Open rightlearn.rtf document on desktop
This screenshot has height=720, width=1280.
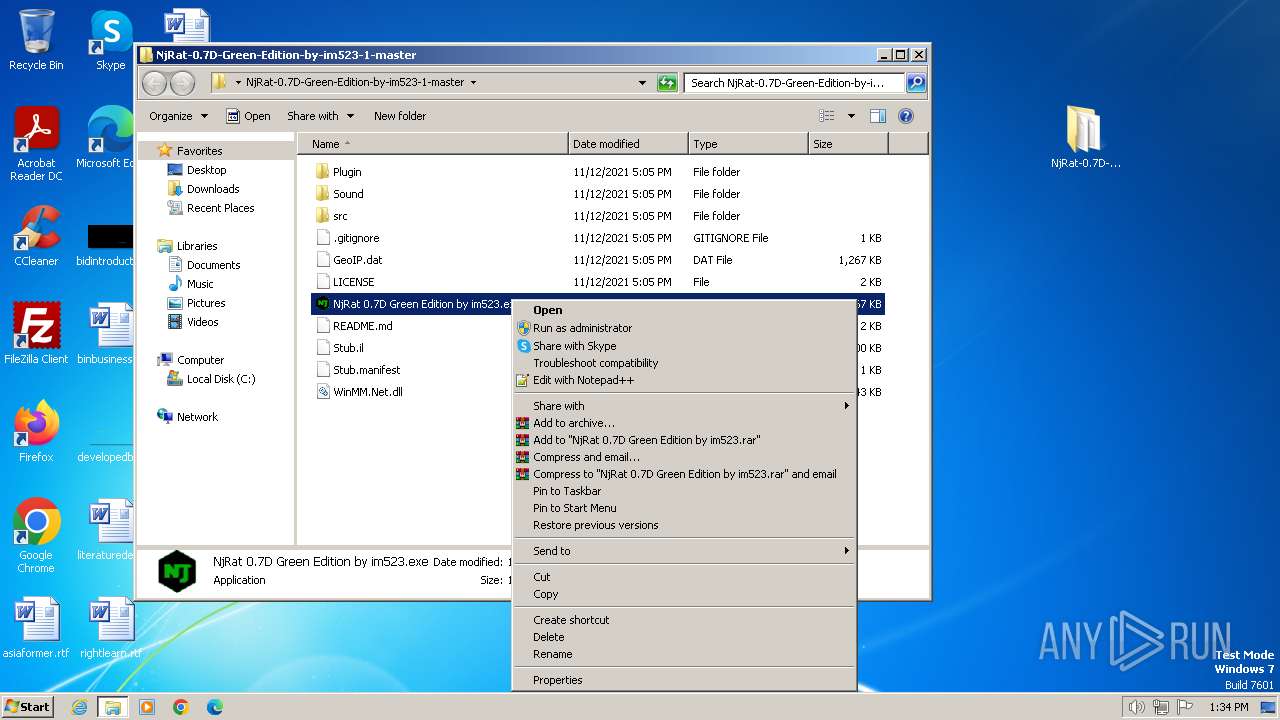[x=110, y=628]
